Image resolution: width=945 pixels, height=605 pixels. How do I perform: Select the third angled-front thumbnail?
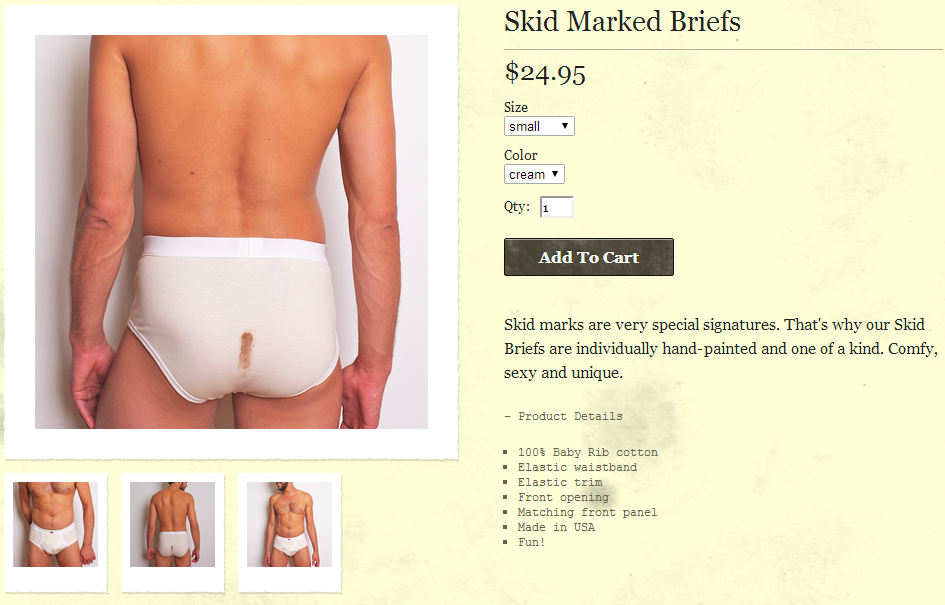pyautogui.click(x=289, y=524)
